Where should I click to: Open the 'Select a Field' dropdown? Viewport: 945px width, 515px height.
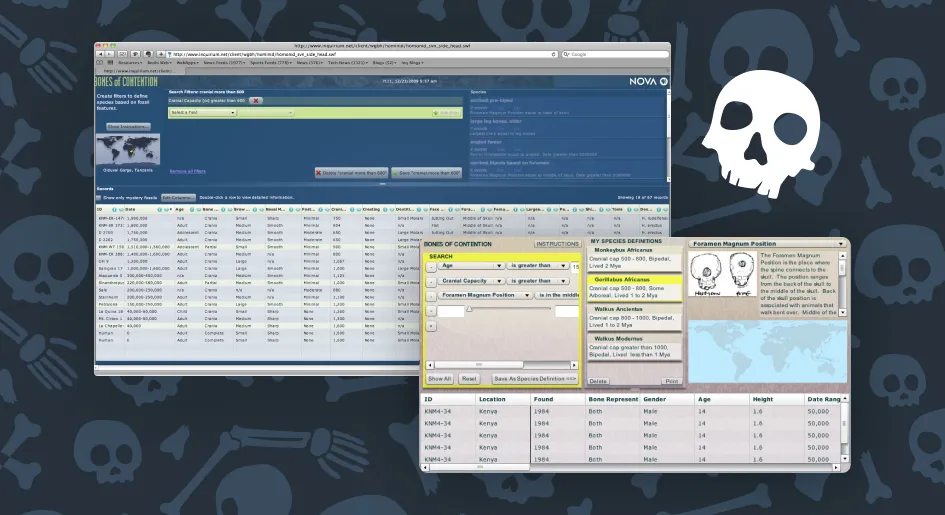click(202, 113)
